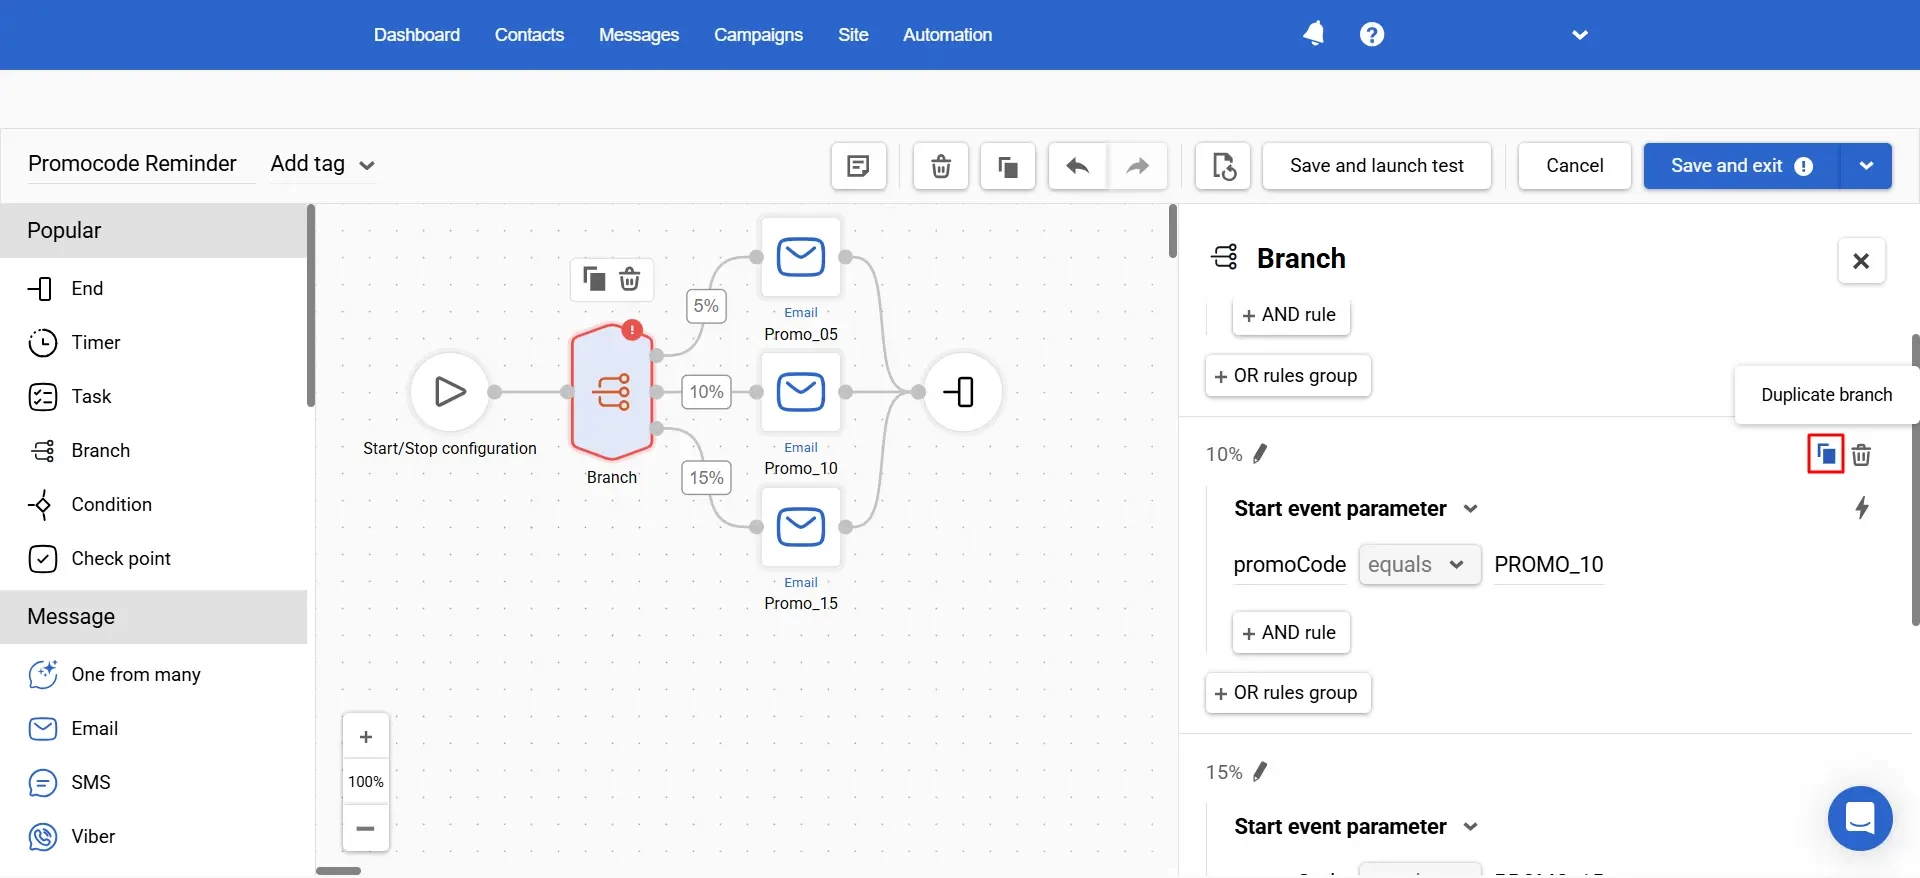Click the notes icon in the toolbar
Image resolution: width=1920 pixels, height=878 pixels.
tap(858, 166)
